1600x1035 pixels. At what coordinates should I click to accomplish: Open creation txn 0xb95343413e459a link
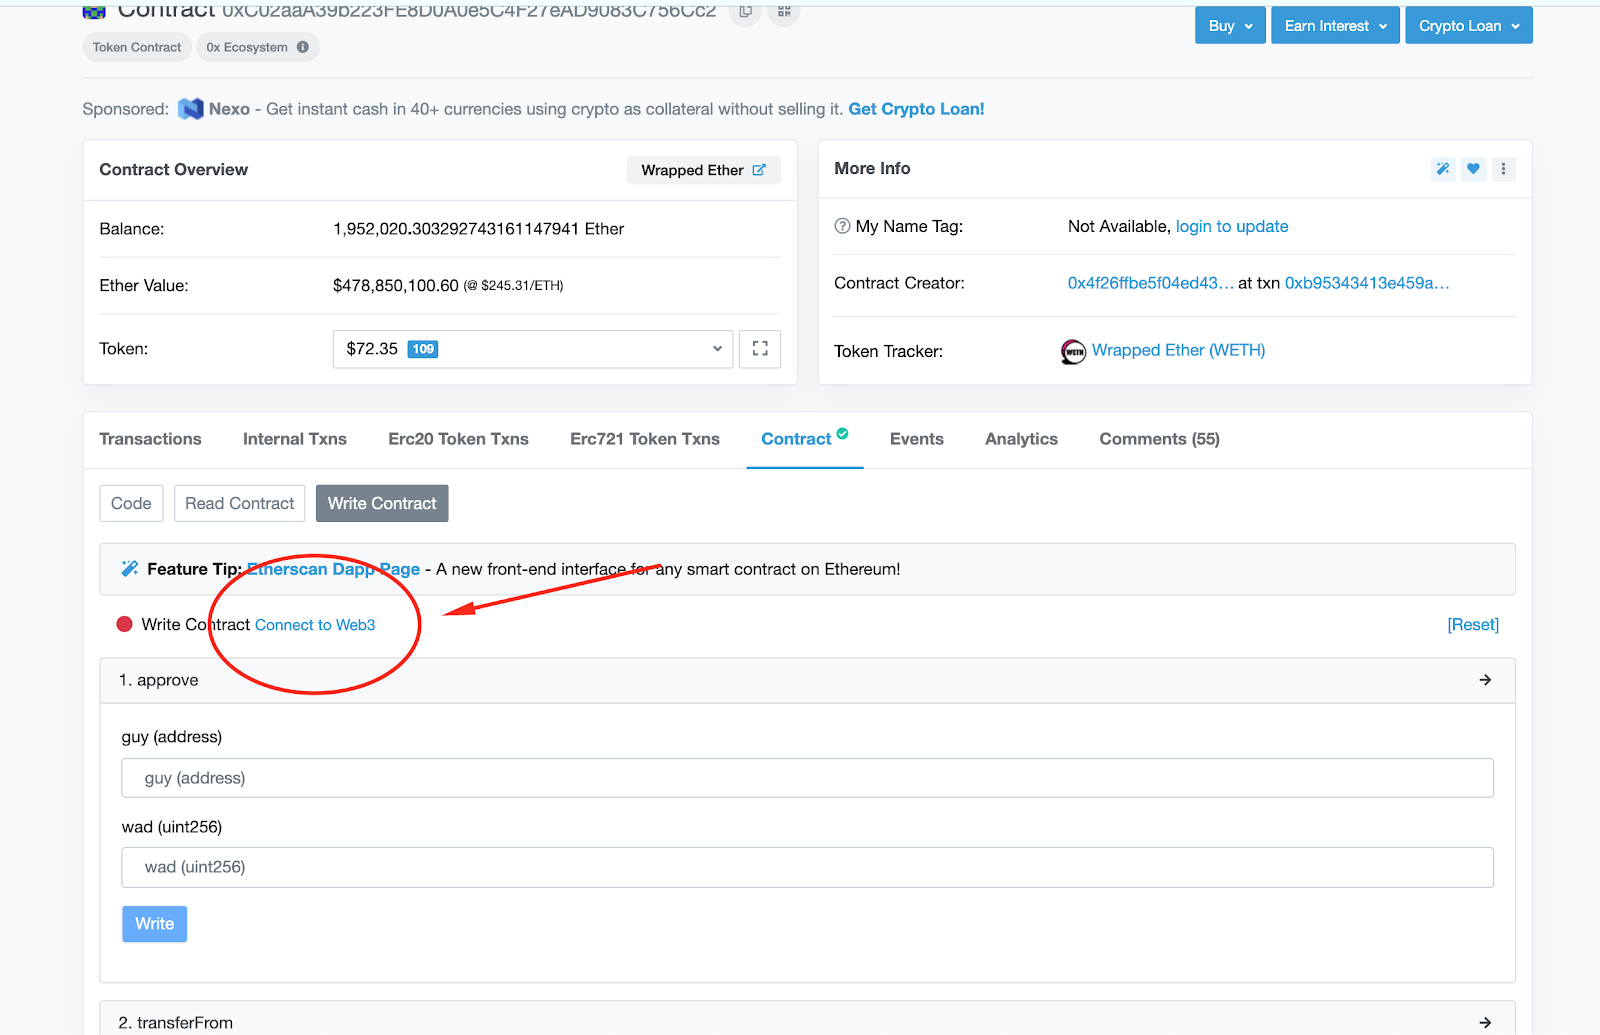tap(1367, 283)
